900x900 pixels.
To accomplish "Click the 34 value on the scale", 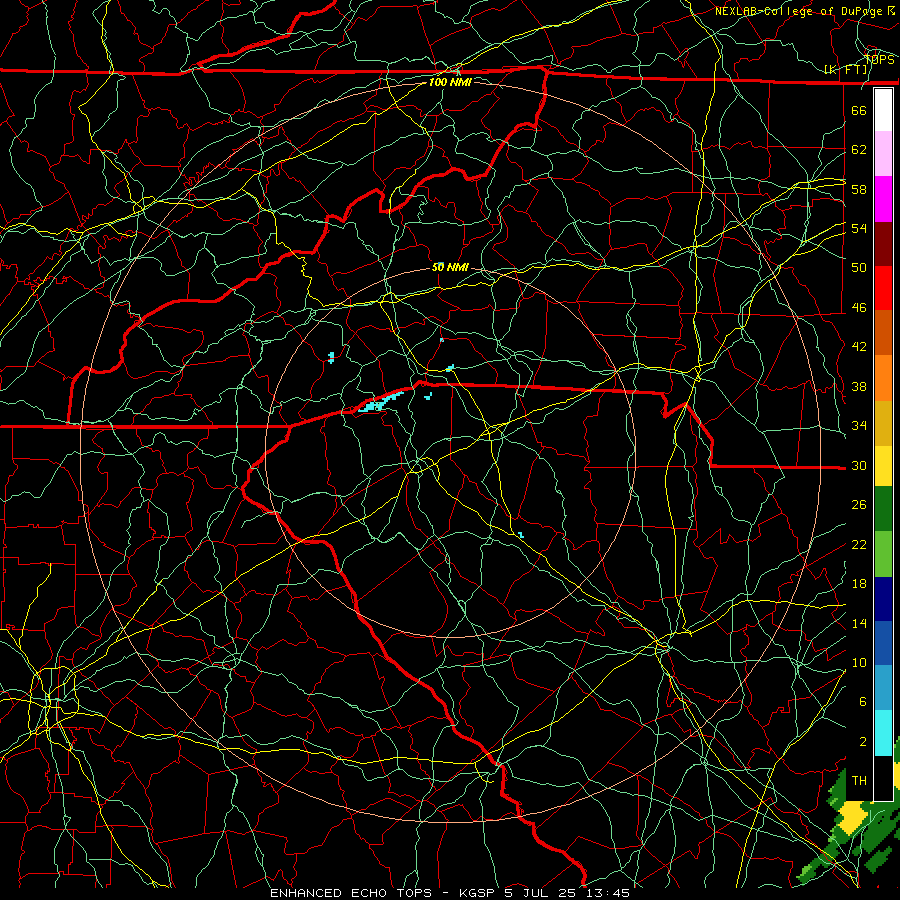I will click(x=859, y=426).
